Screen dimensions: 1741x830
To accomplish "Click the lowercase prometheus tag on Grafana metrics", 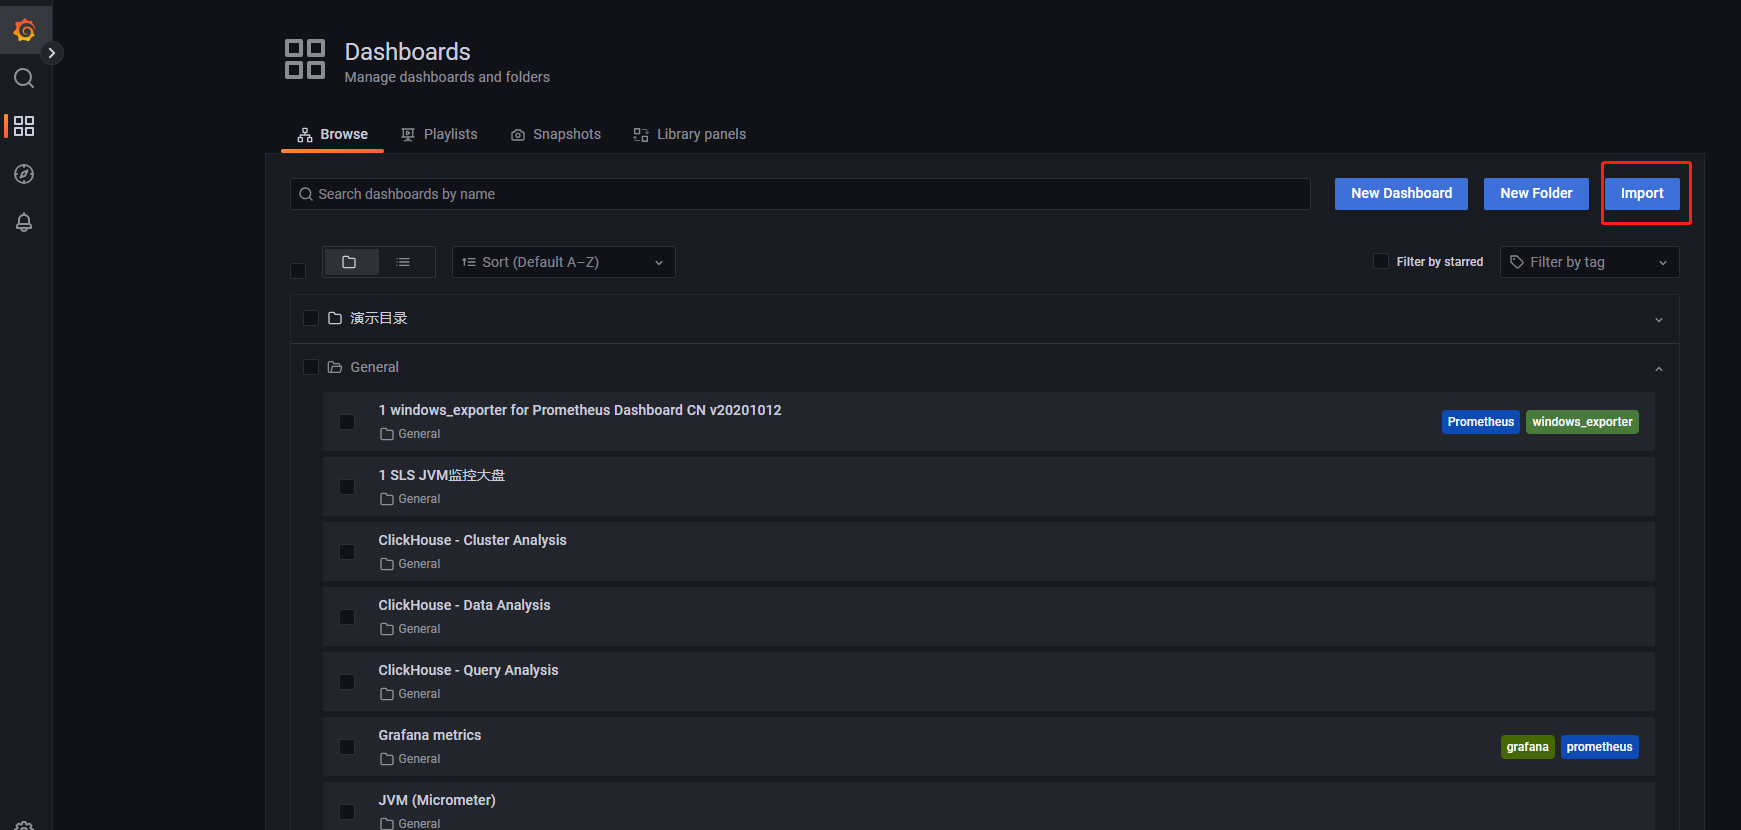I will pos(1599,747).
